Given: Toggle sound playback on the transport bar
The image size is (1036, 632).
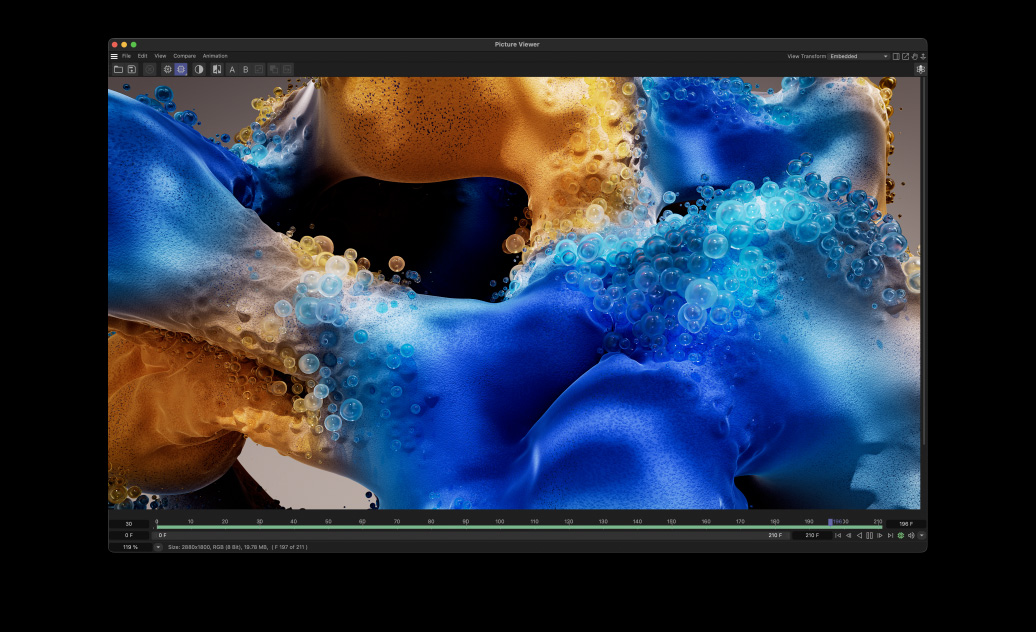Looking at the screenshot, I should (x=911, y=536).
